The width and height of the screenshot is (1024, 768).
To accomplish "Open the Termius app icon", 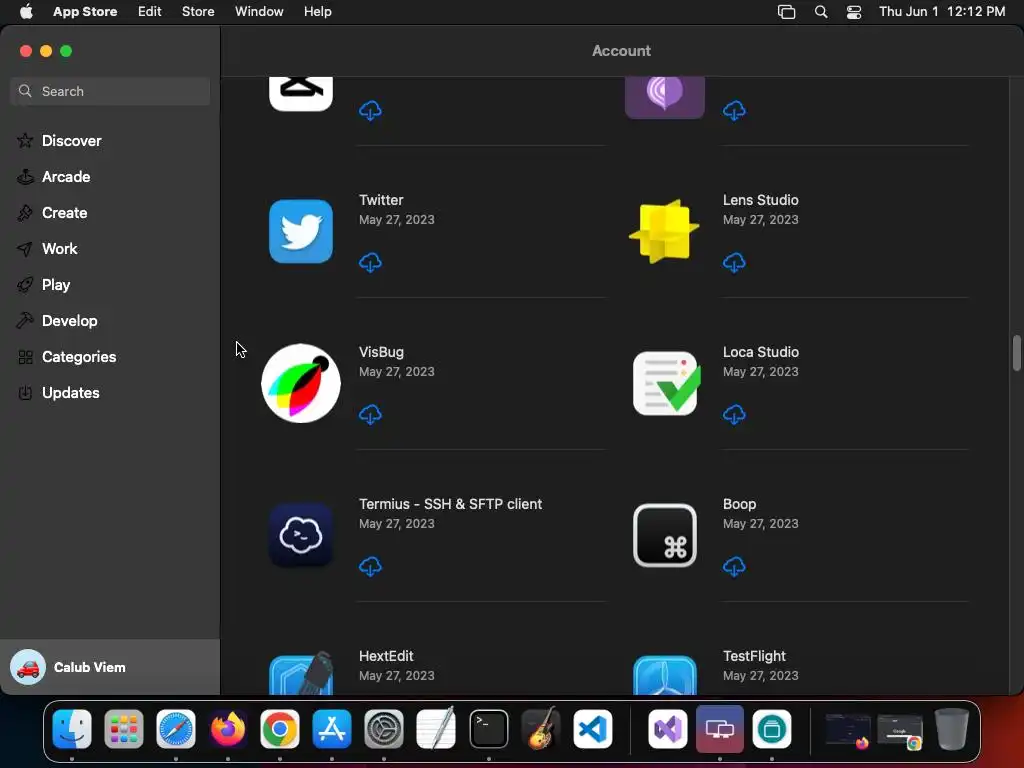I will click(301, 536).
